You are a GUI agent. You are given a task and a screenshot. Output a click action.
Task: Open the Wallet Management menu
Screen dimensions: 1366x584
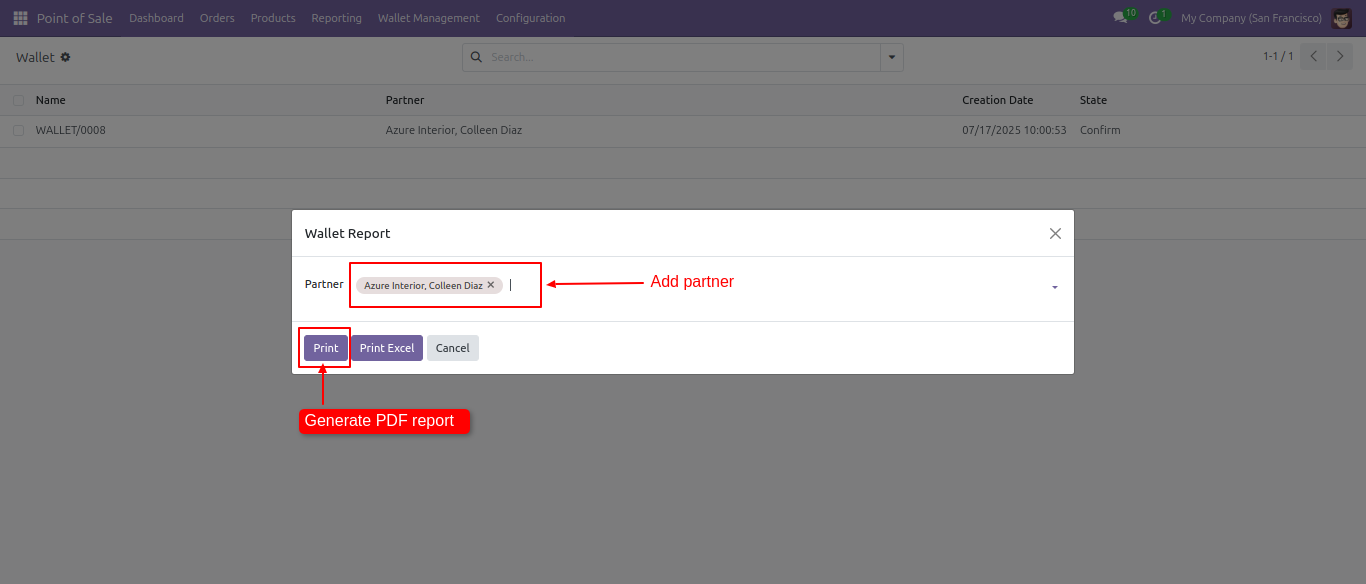(x=428, y=18)
